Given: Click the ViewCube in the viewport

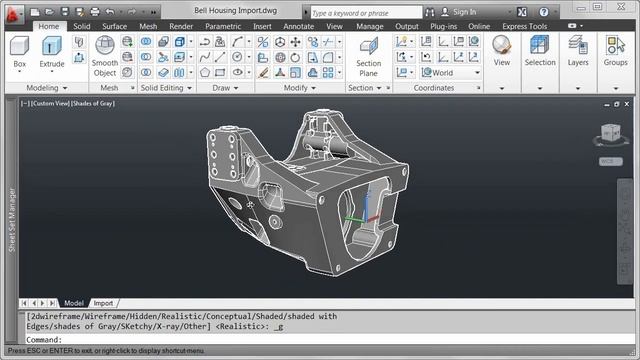Looking at the screenshot, I should pos(611,133).
